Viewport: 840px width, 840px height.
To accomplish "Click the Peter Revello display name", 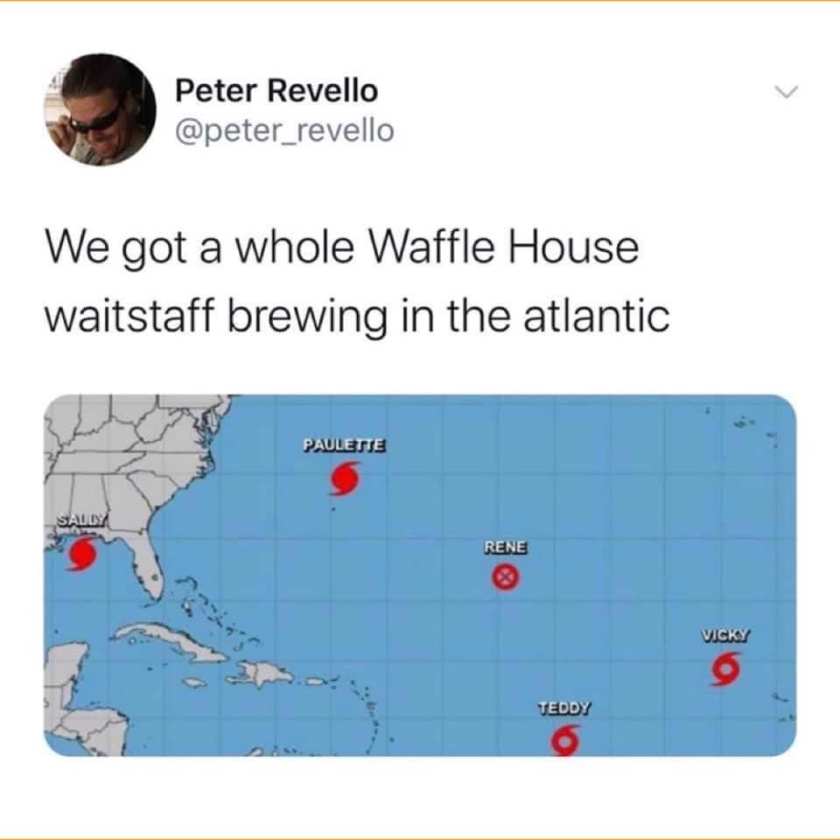I will coord(276,90).
